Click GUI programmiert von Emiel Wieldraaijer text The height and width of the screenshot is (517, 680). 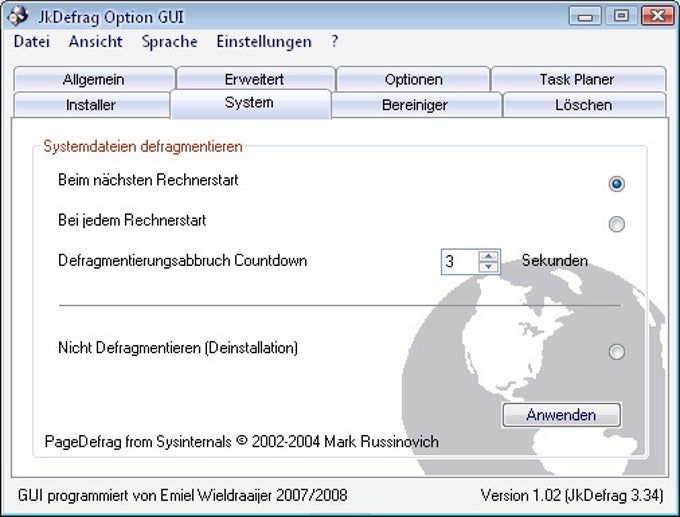click(183, 495)
